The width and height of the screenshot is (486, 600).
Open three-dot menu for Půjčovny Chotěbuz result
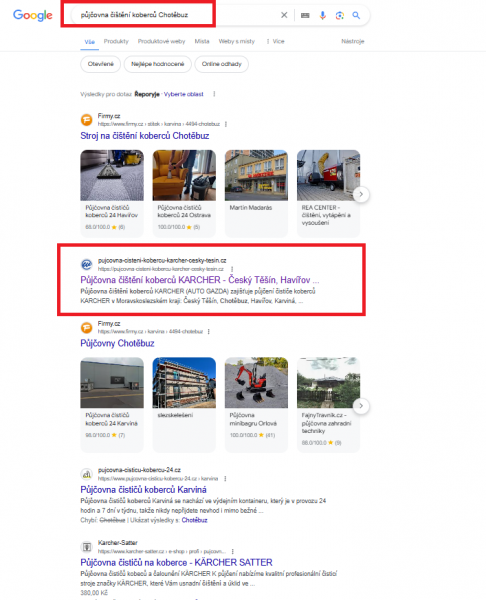point(209,331)
